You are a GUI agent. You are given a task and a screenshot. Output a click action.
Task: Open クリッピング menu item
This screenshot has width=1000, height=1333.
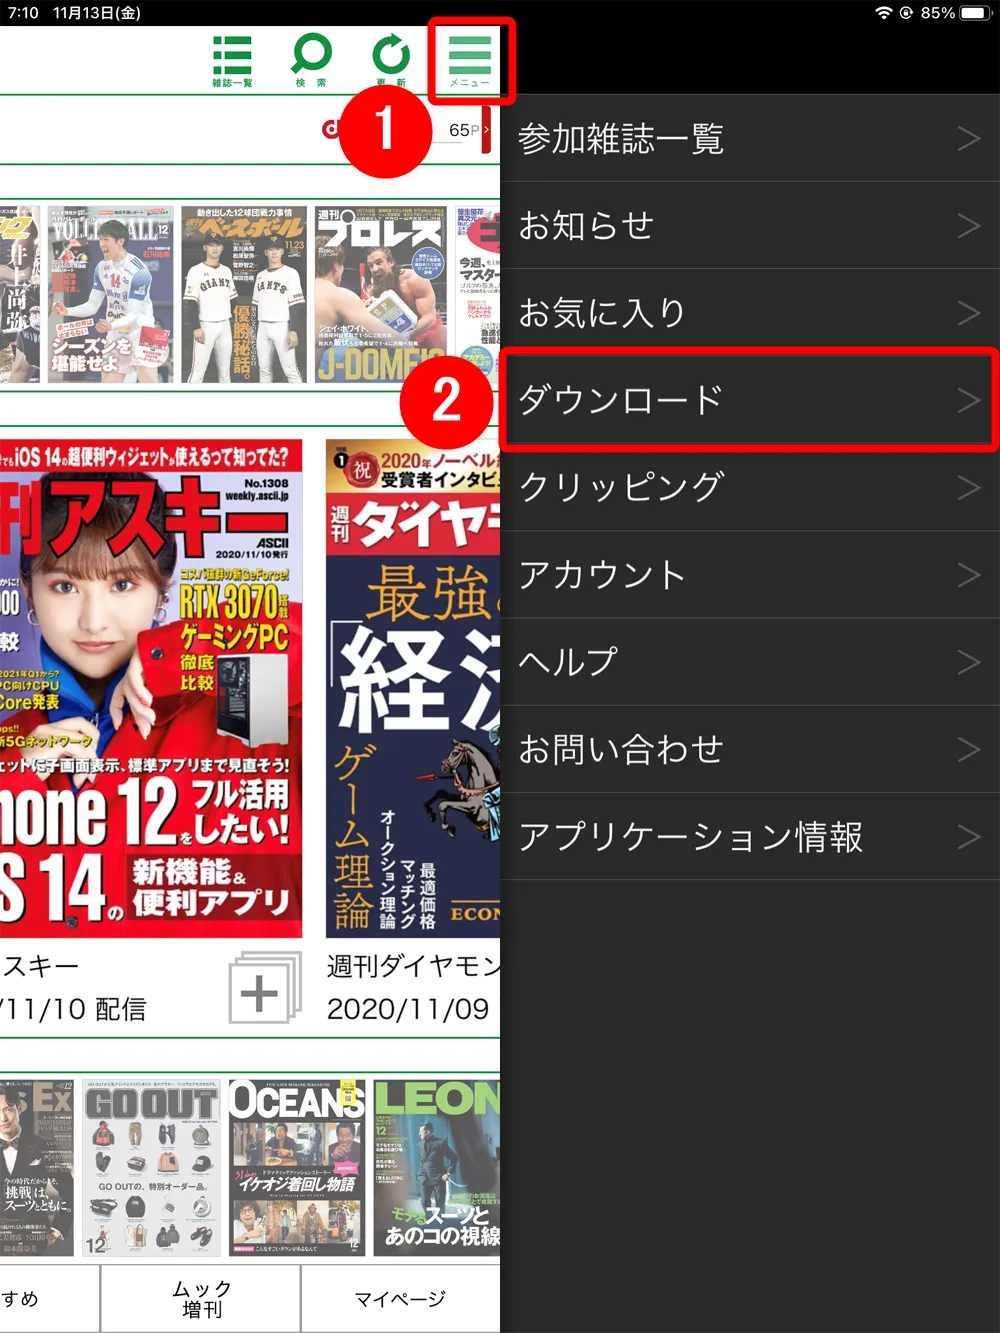(750, 487)
